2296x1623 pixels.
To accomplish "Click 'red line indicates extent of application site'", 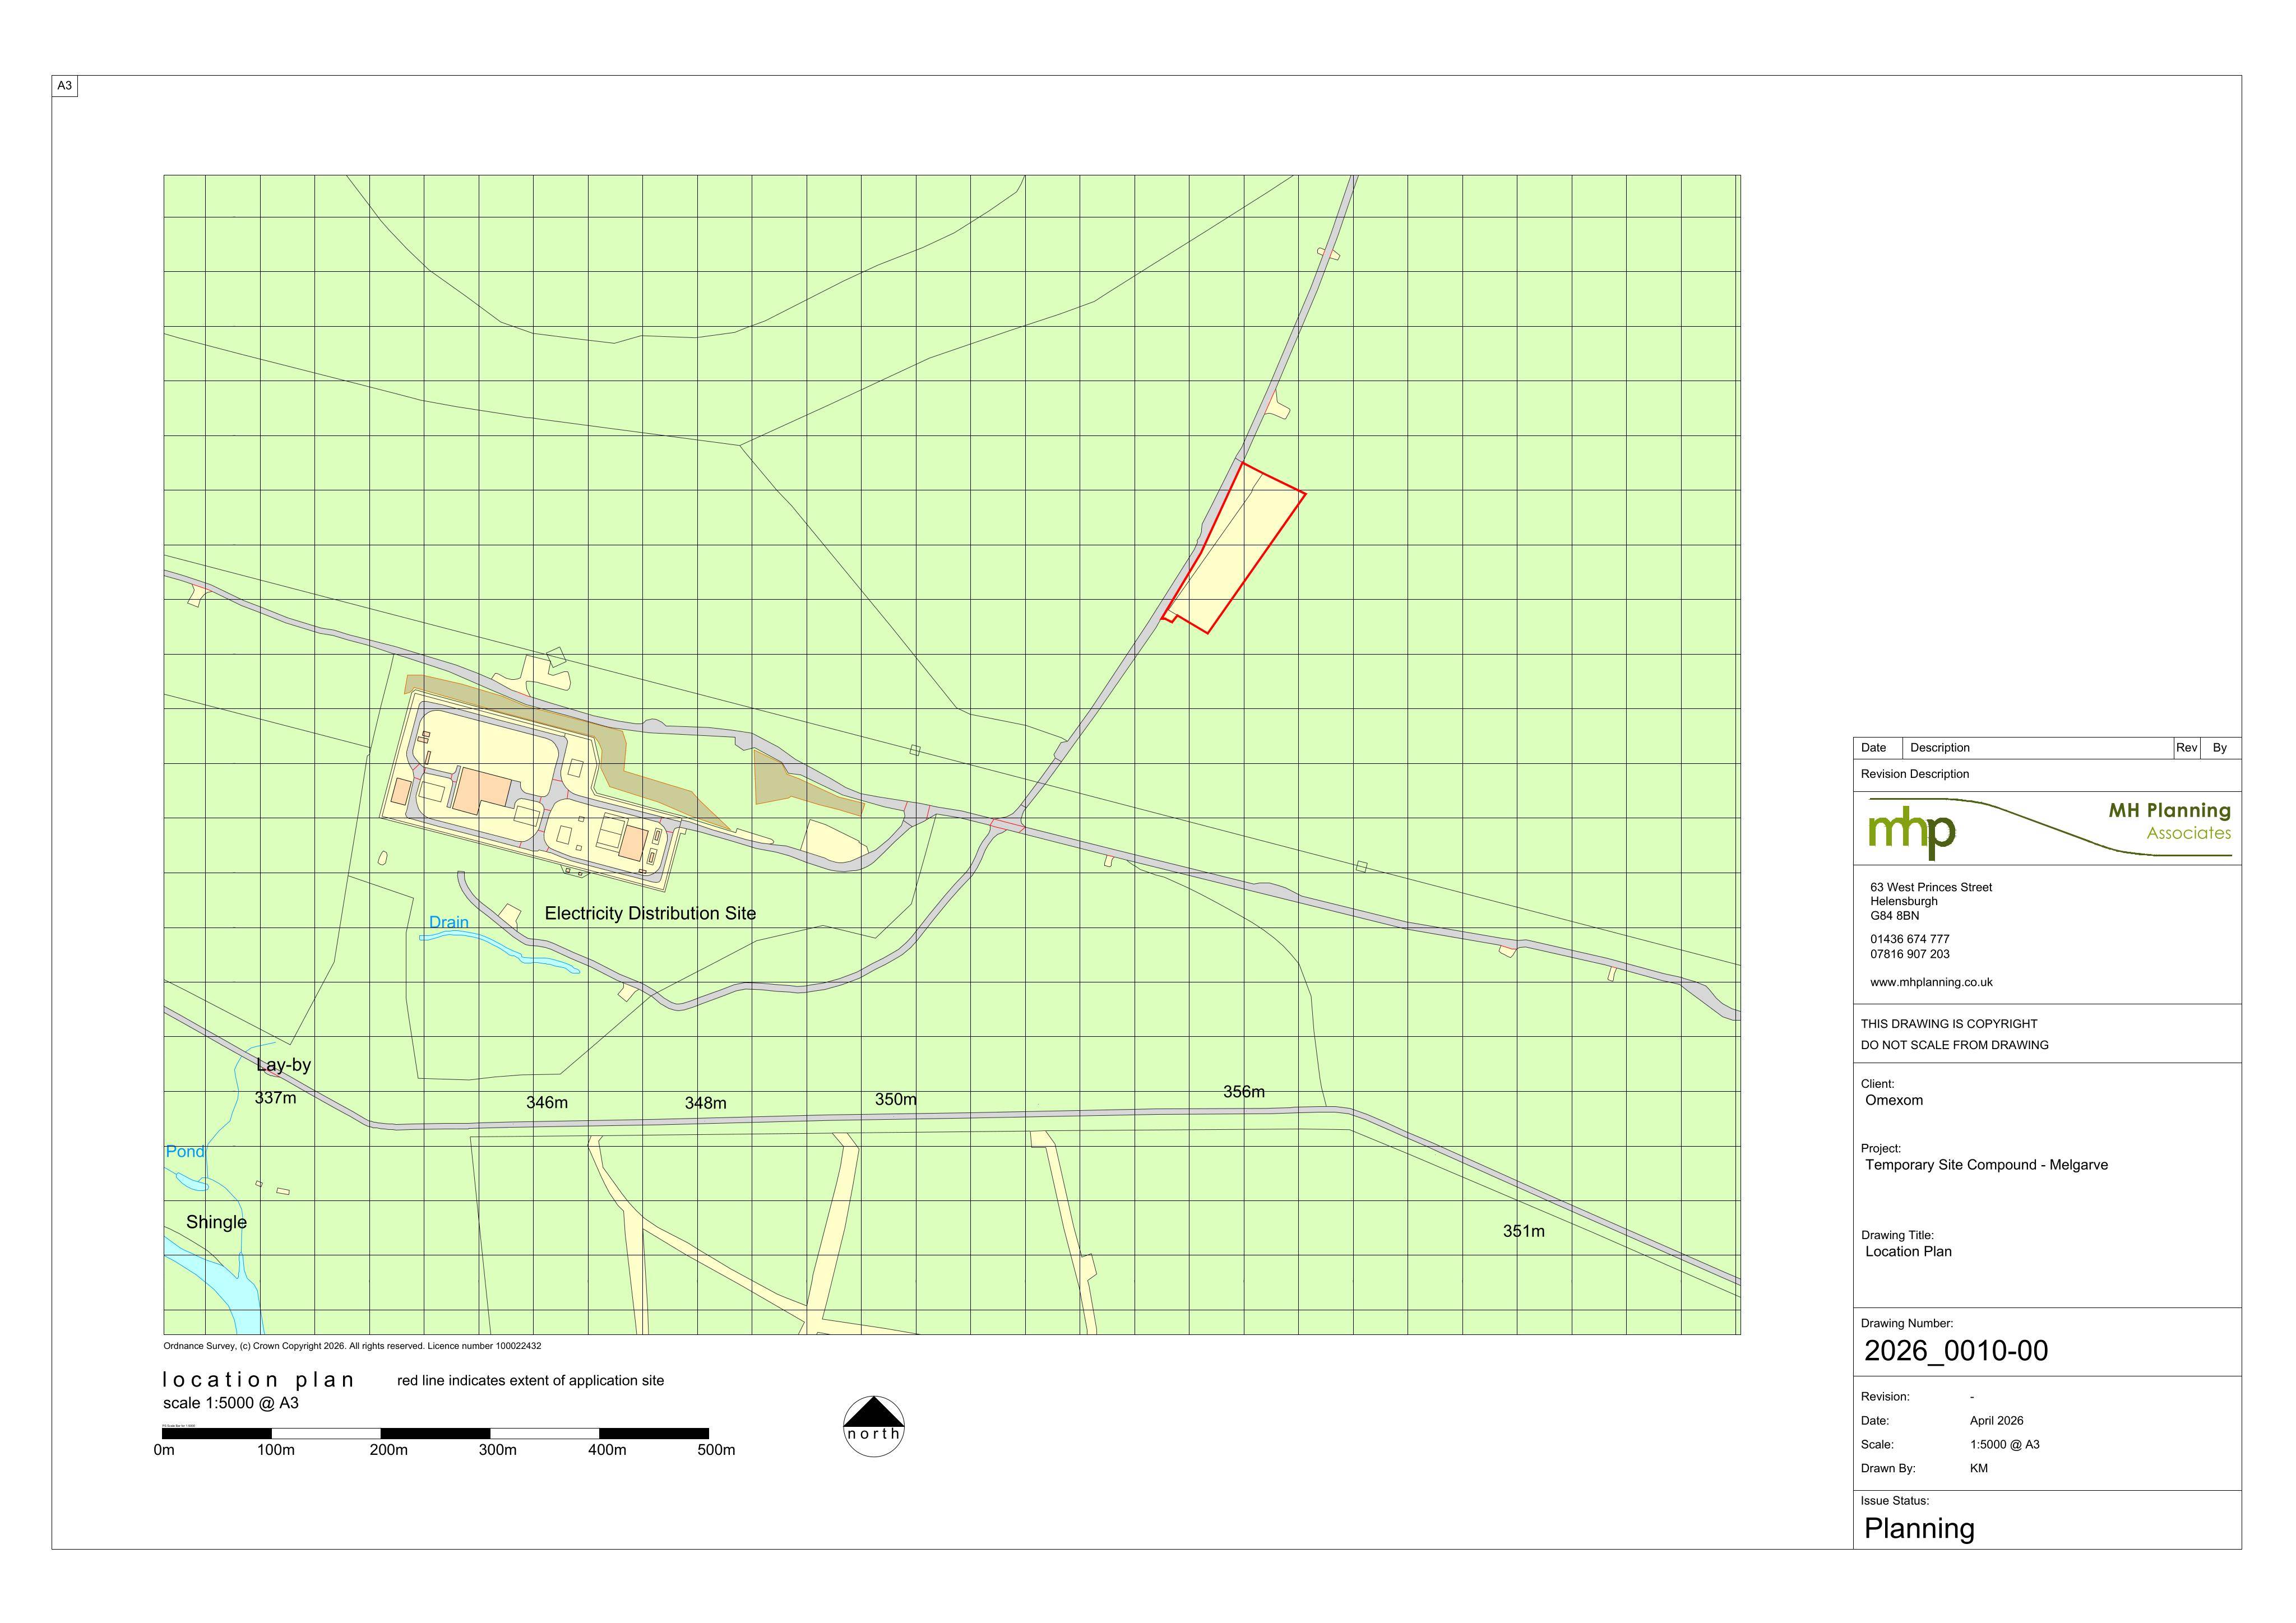I will [530, 1381].
